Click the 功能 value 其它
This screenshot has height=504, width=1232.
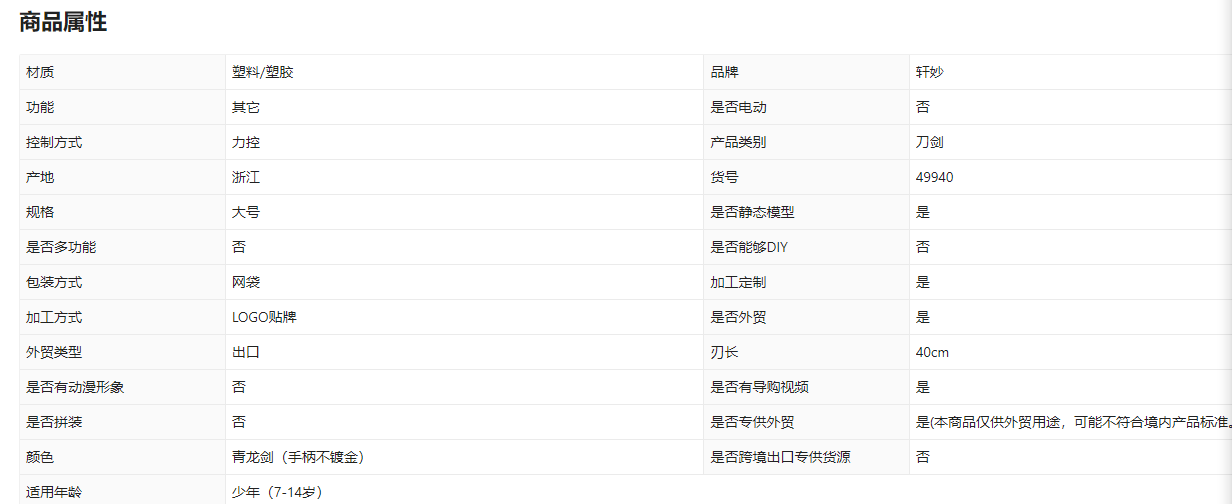[x=246, y=107]
